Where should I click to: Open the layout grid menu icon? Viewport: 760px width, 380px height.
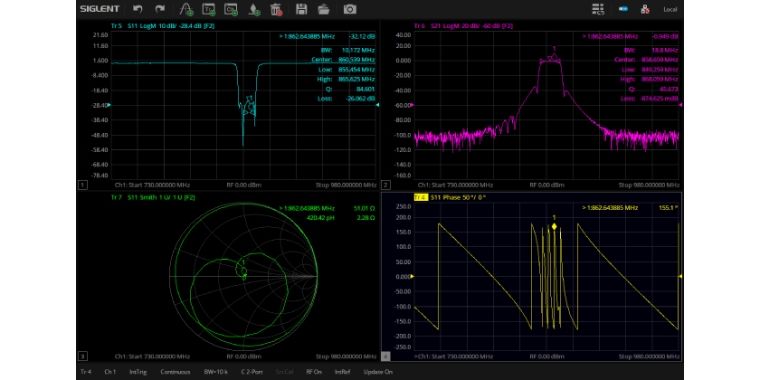click(x=599, y=9)
